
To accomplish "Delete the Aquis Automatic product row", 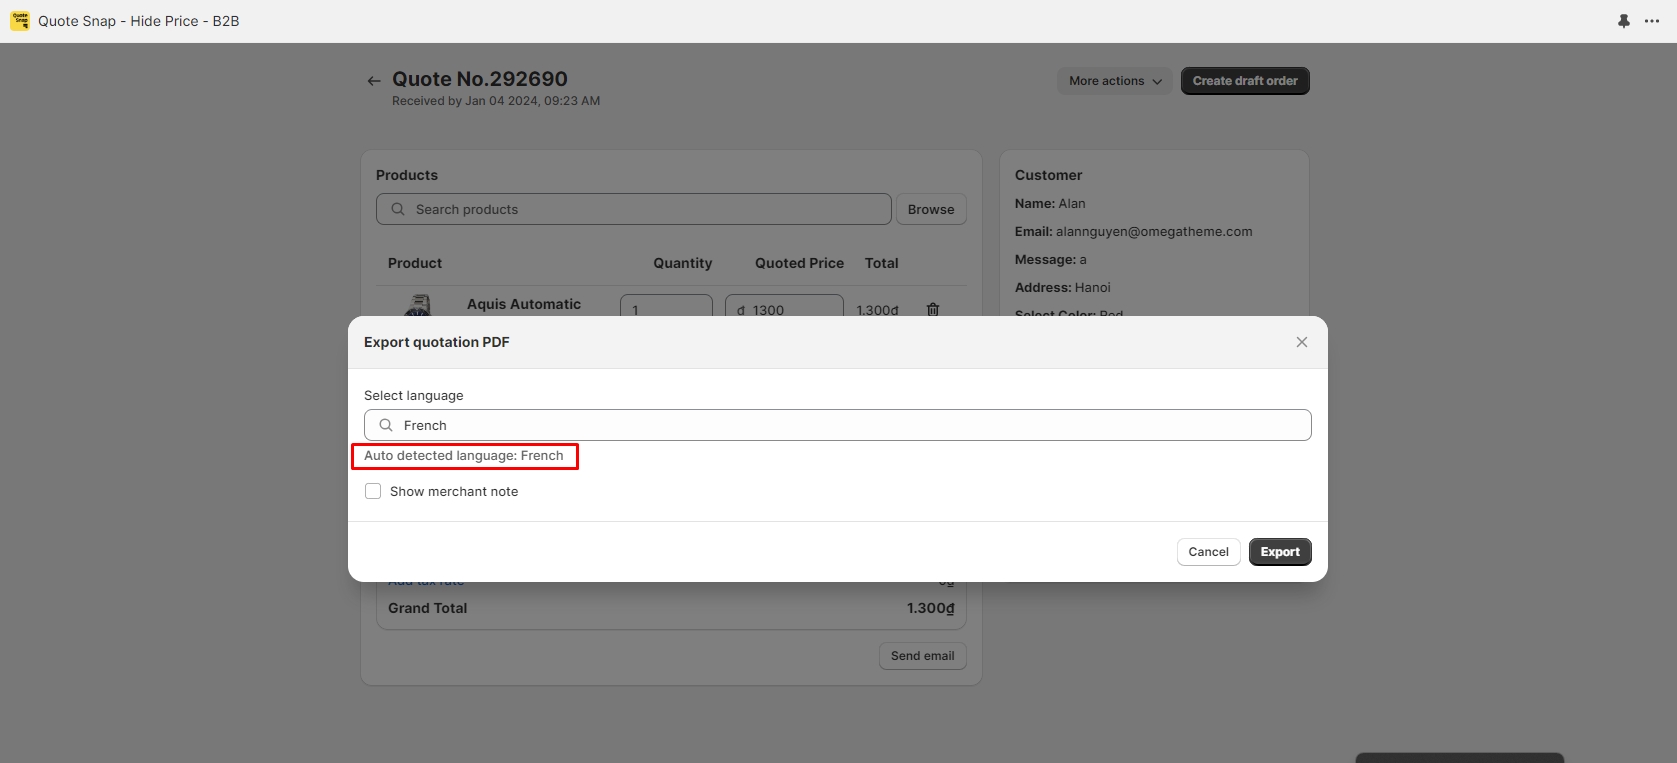I will click(932, 309).
